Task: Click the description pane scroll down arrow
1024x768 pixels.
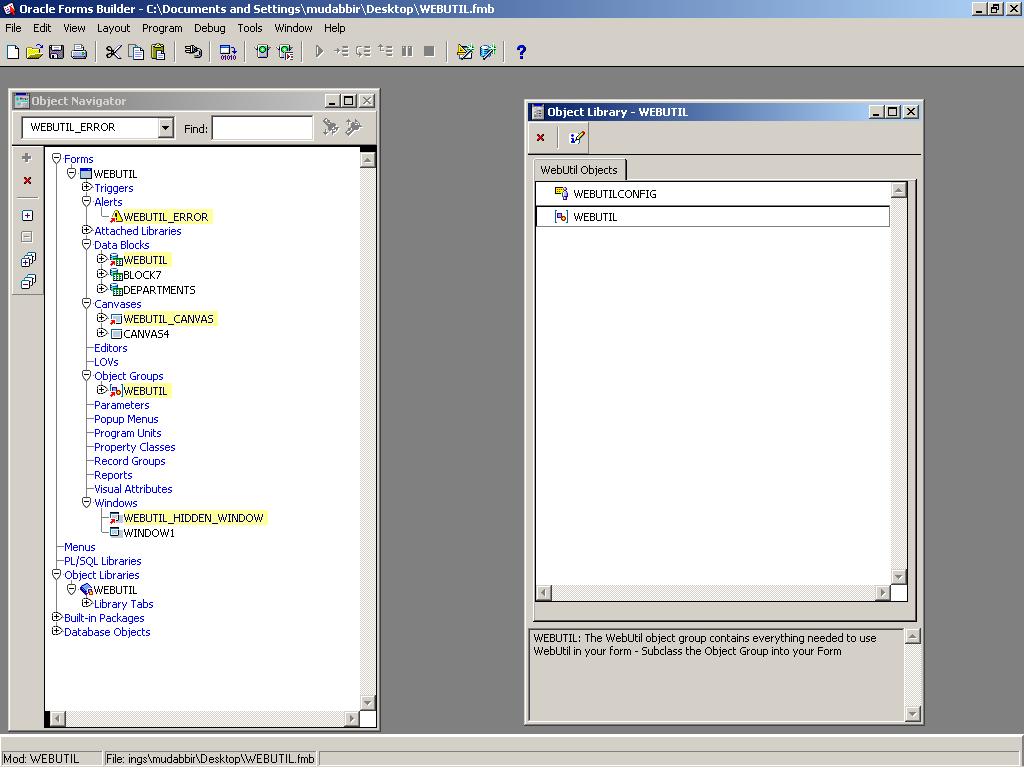Action: pyautogui.click(x=913, y=714)
